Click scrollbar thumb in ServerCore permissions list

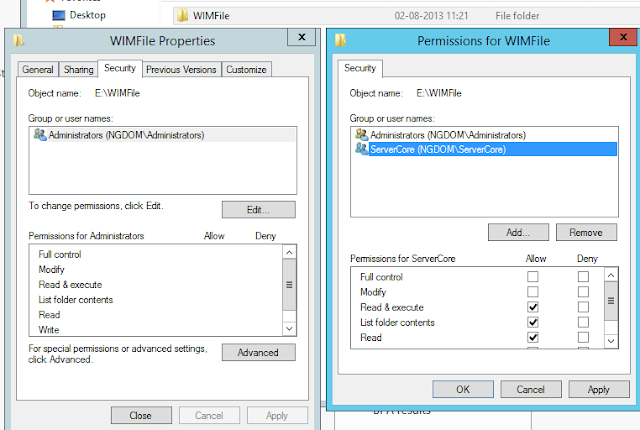[x=611, y=301]
